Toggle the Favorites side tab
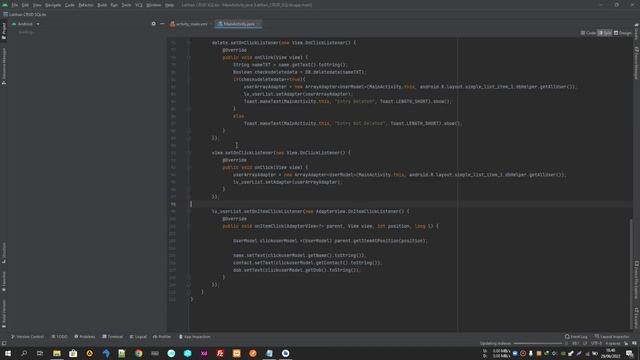Screen dimensions: 640x360 [4, 282]
